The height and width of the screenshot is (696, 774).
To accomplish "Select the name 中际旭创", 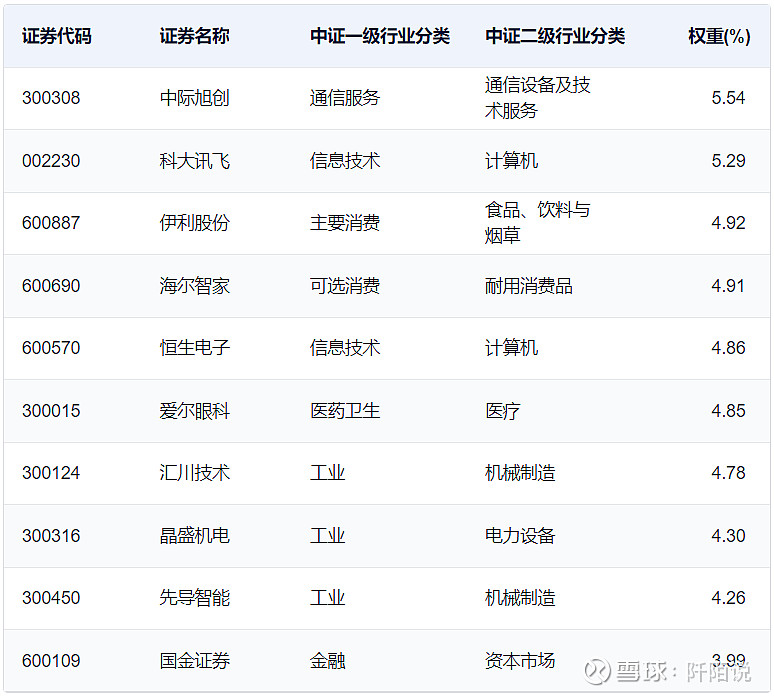I will click(194, 98).
